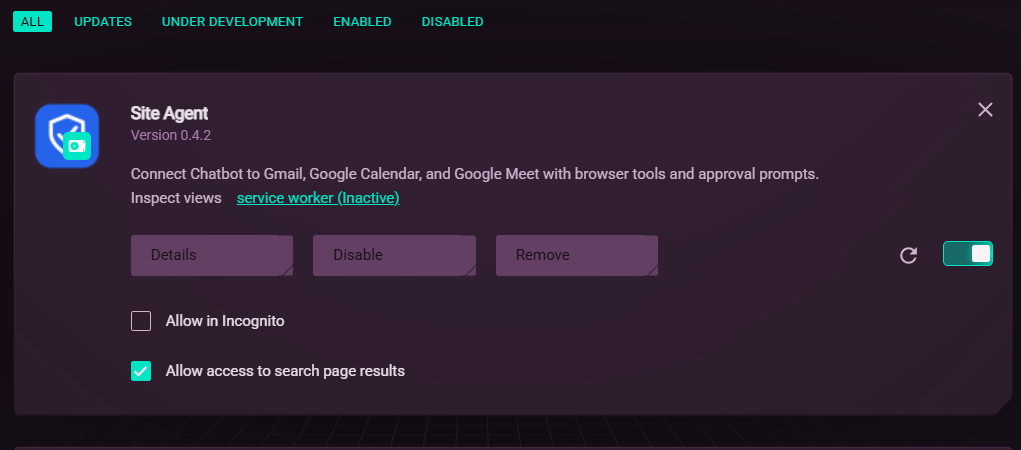Close the Site Agent card

(985, 110)
